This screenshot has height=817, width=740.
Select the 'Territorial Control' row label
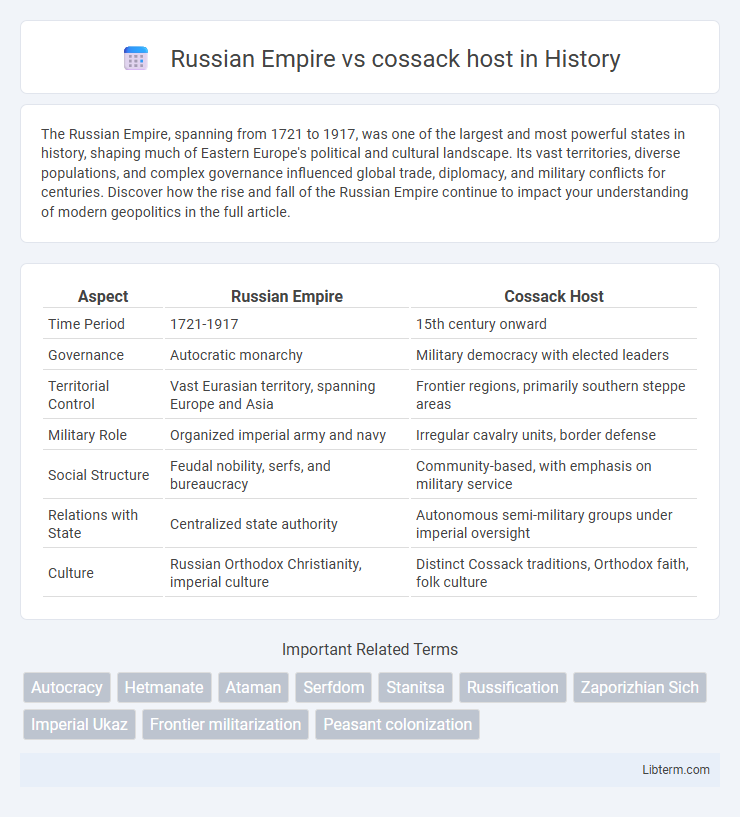[x=79, y=395]
